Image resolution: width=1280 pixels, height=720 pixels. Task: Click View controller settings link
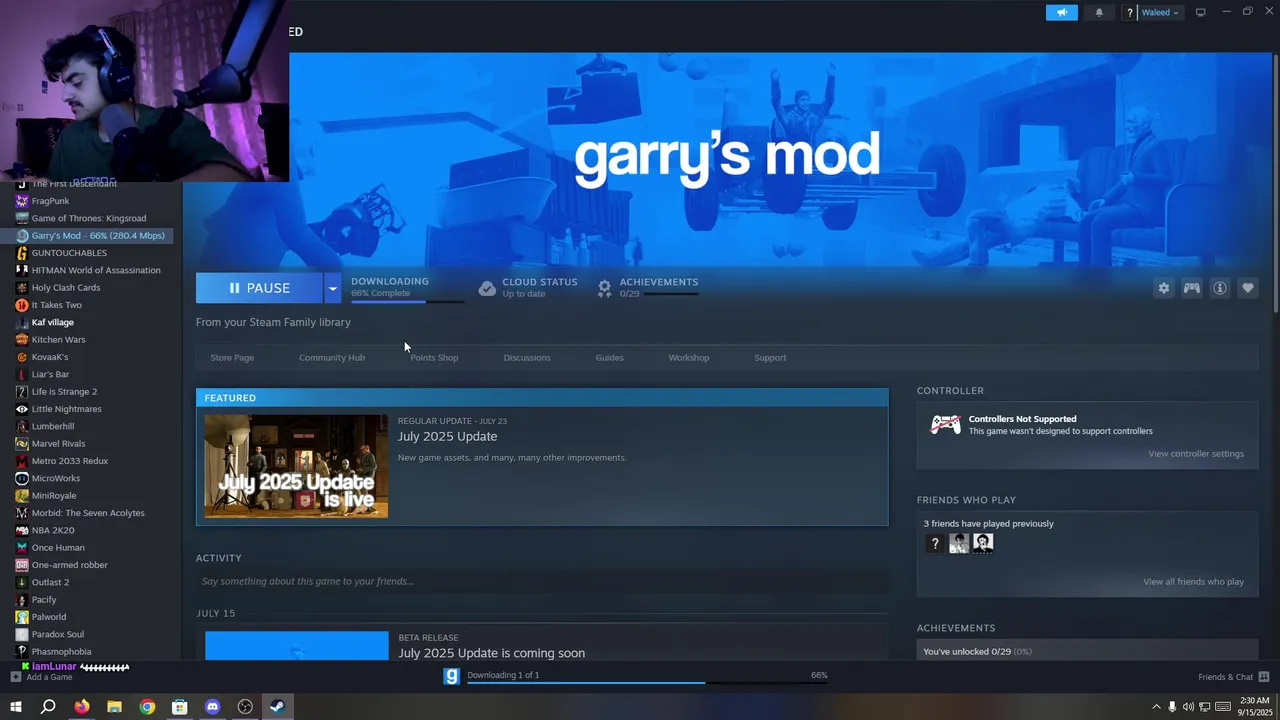click(x=1196, y=454)
